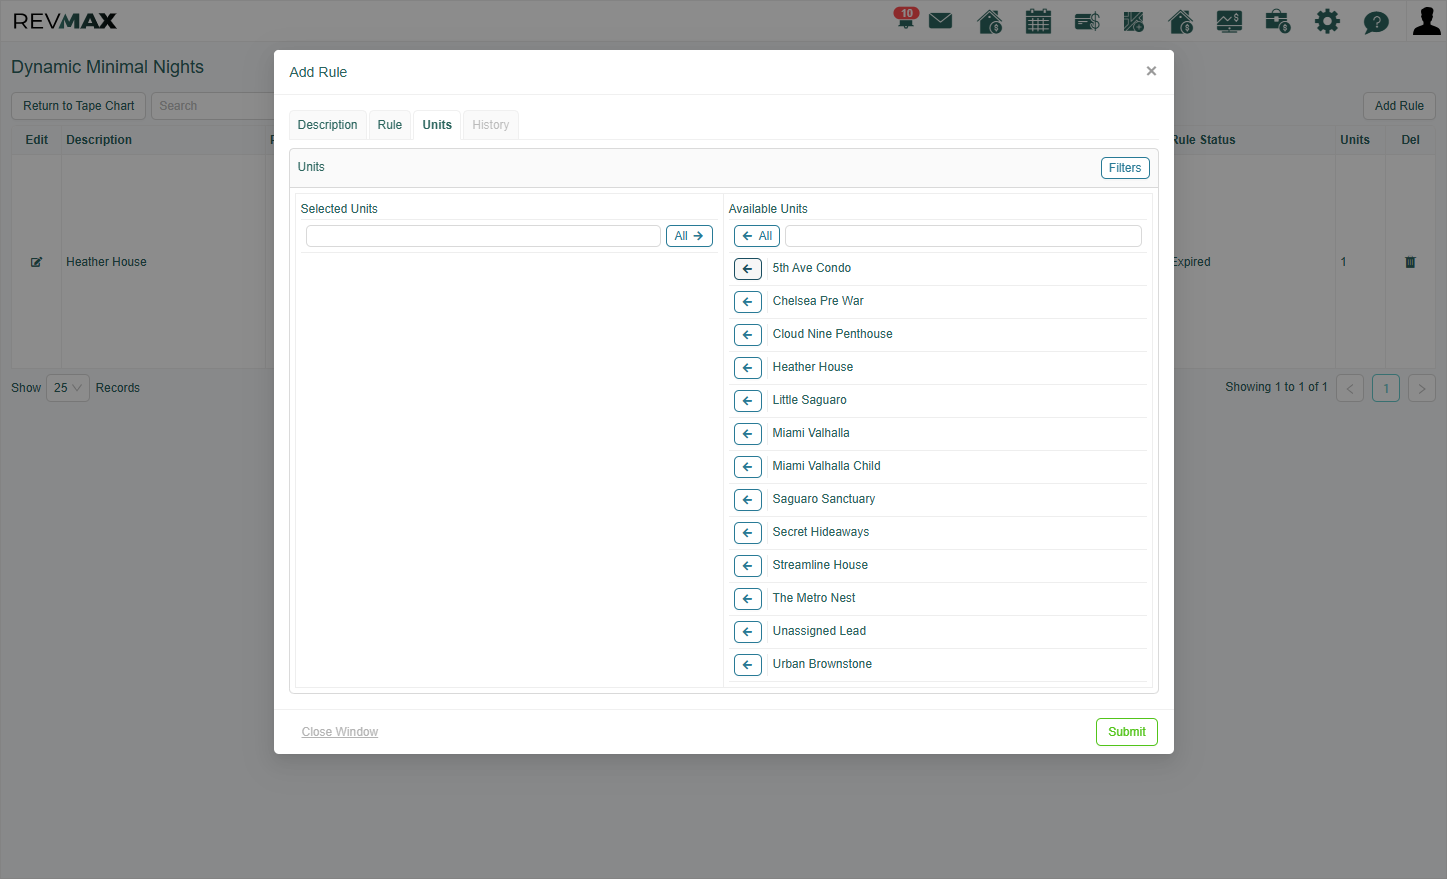Click the Add Rule button on the background page
This screenshot has height=879, width=1447.
(1399, 106)
